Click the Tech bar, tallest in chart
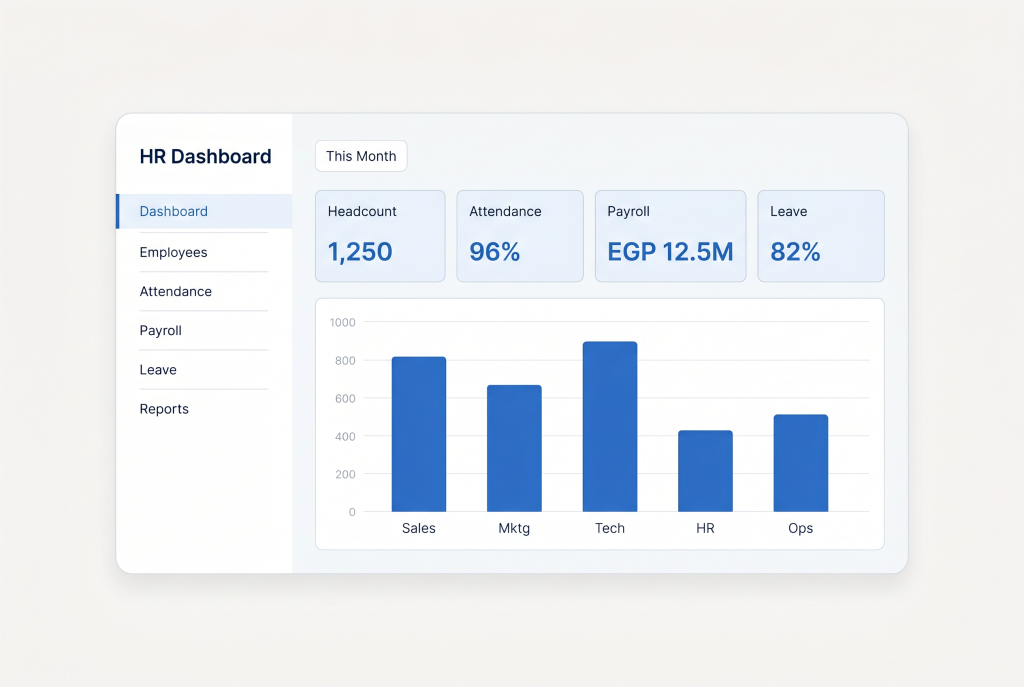 coord(610,426)
